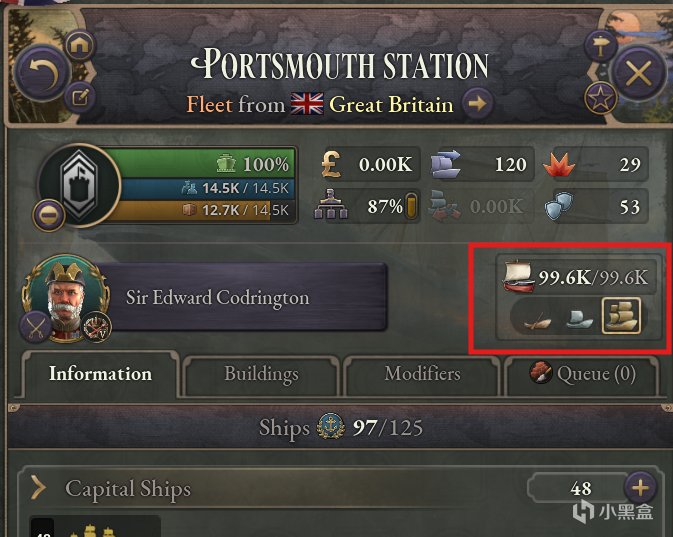Select the middle ship supply mode option
This screenshot has width=673, height=537.
pos(580,317)
